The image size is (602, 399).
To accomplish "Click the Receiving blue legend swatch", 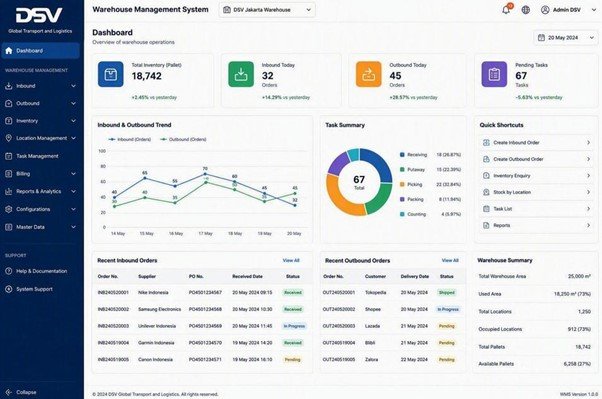I will click(x=402, y=154).
